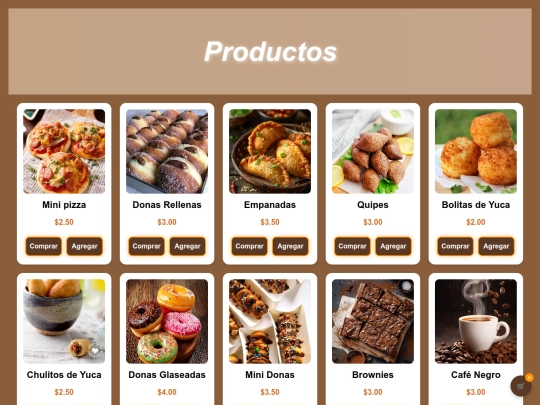The width and height of the screenshot is (540, 405).
Task: Add Bolitas de Yuca with Agregar
Action: pos(496,246)
